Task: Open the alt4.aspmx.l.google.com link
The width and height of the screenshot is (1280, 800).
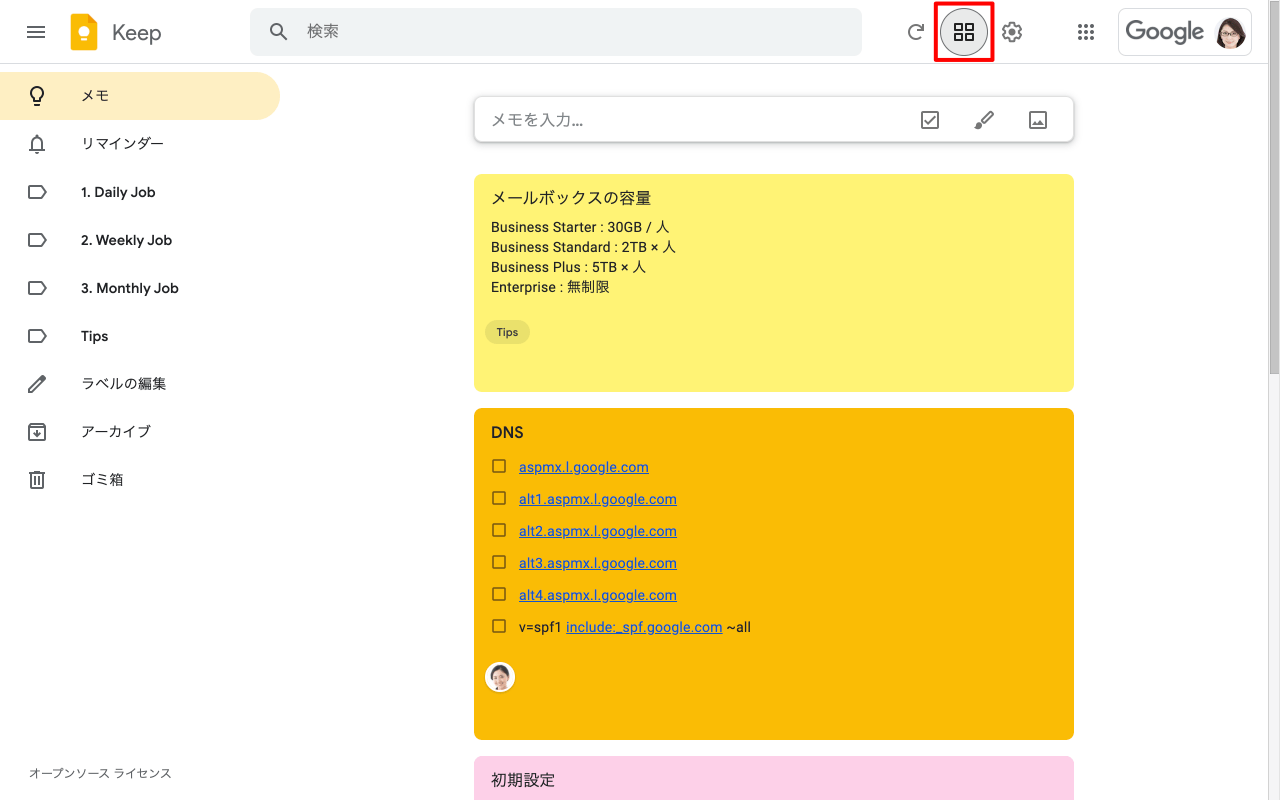Action: point(597,595)
